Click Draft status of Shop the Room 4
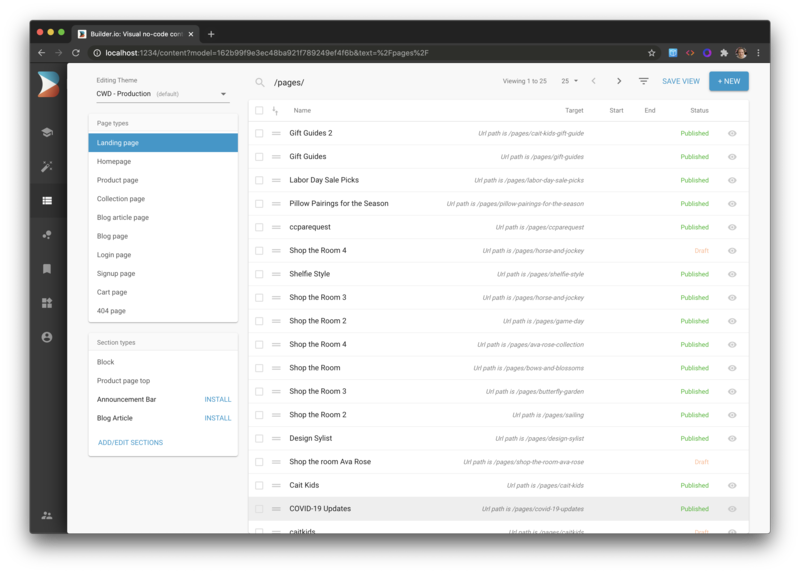 702,251
